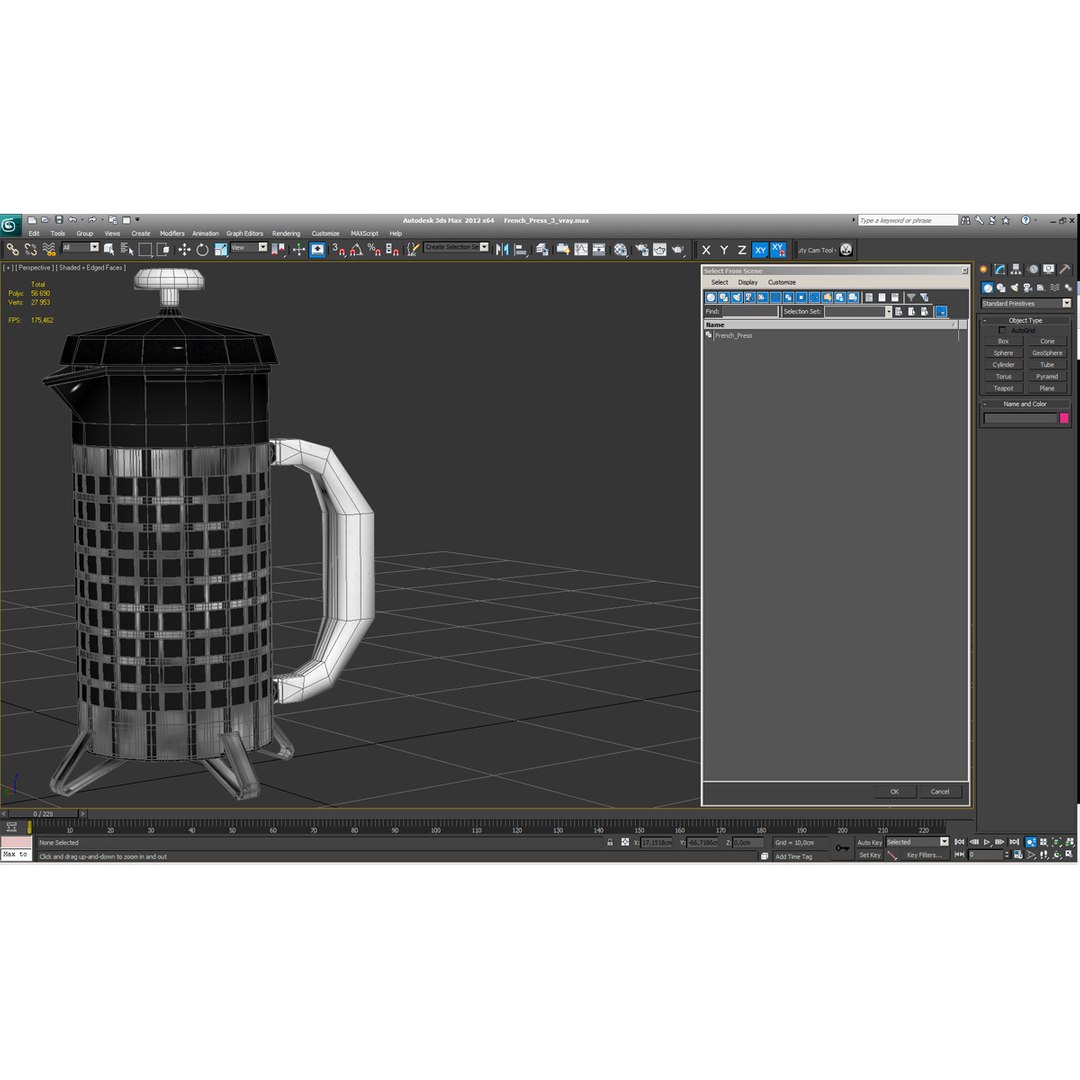Image resolution: width=1080 pixels, height=1080 pixels.
Task: Open the key Selected dropdown
Action: (917, 842)
